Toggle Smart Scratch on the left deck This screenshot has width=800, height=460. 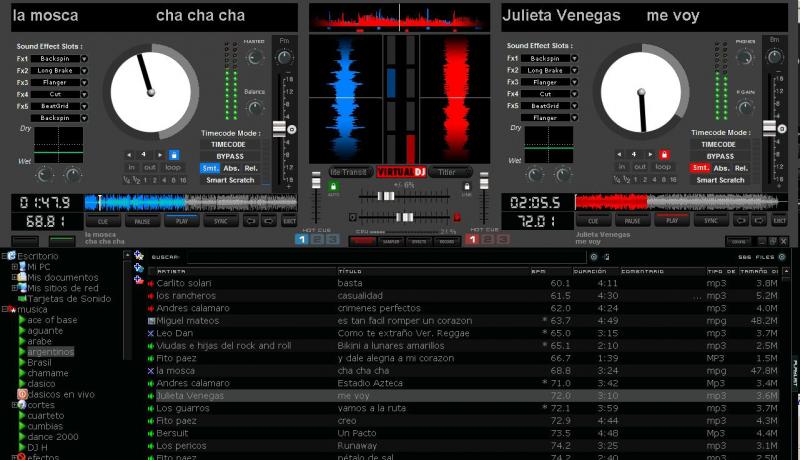coord(230,180)
